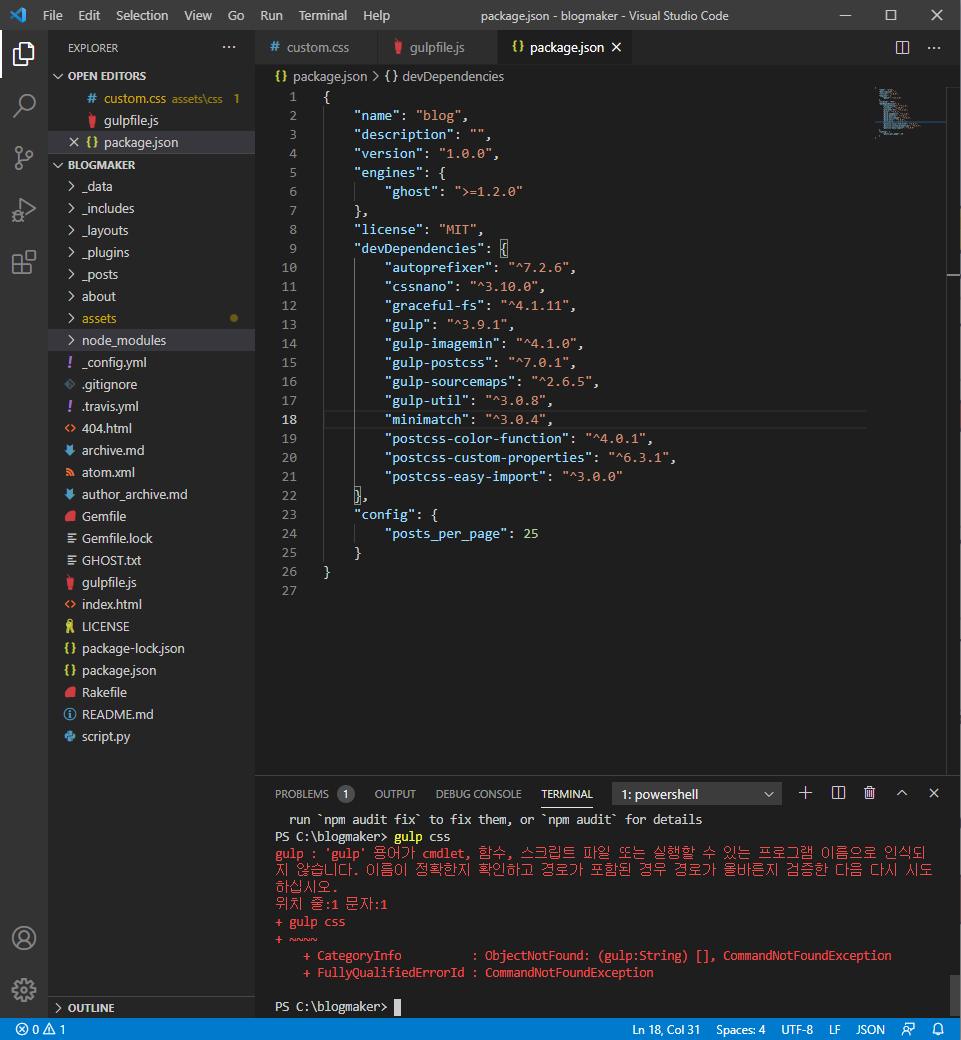
Task: Close package.json in Open Editors list
Action: 74,142
